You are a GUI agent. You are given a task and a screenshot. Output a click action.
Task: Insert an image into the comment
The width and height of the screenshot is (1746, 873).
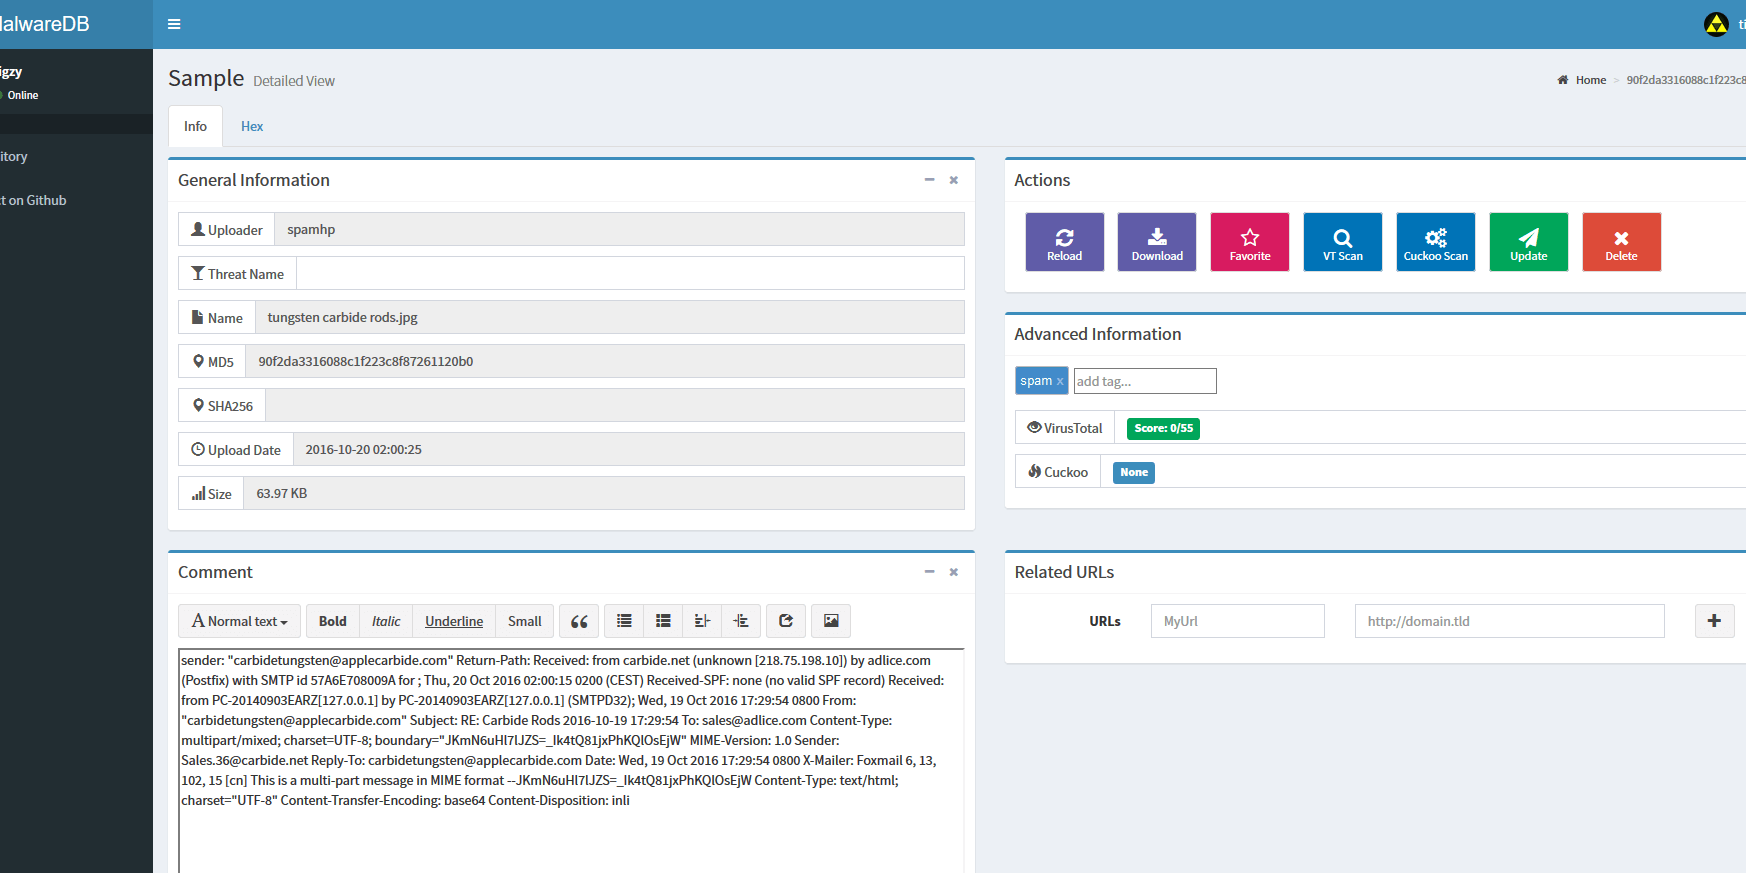pos(831,621)
